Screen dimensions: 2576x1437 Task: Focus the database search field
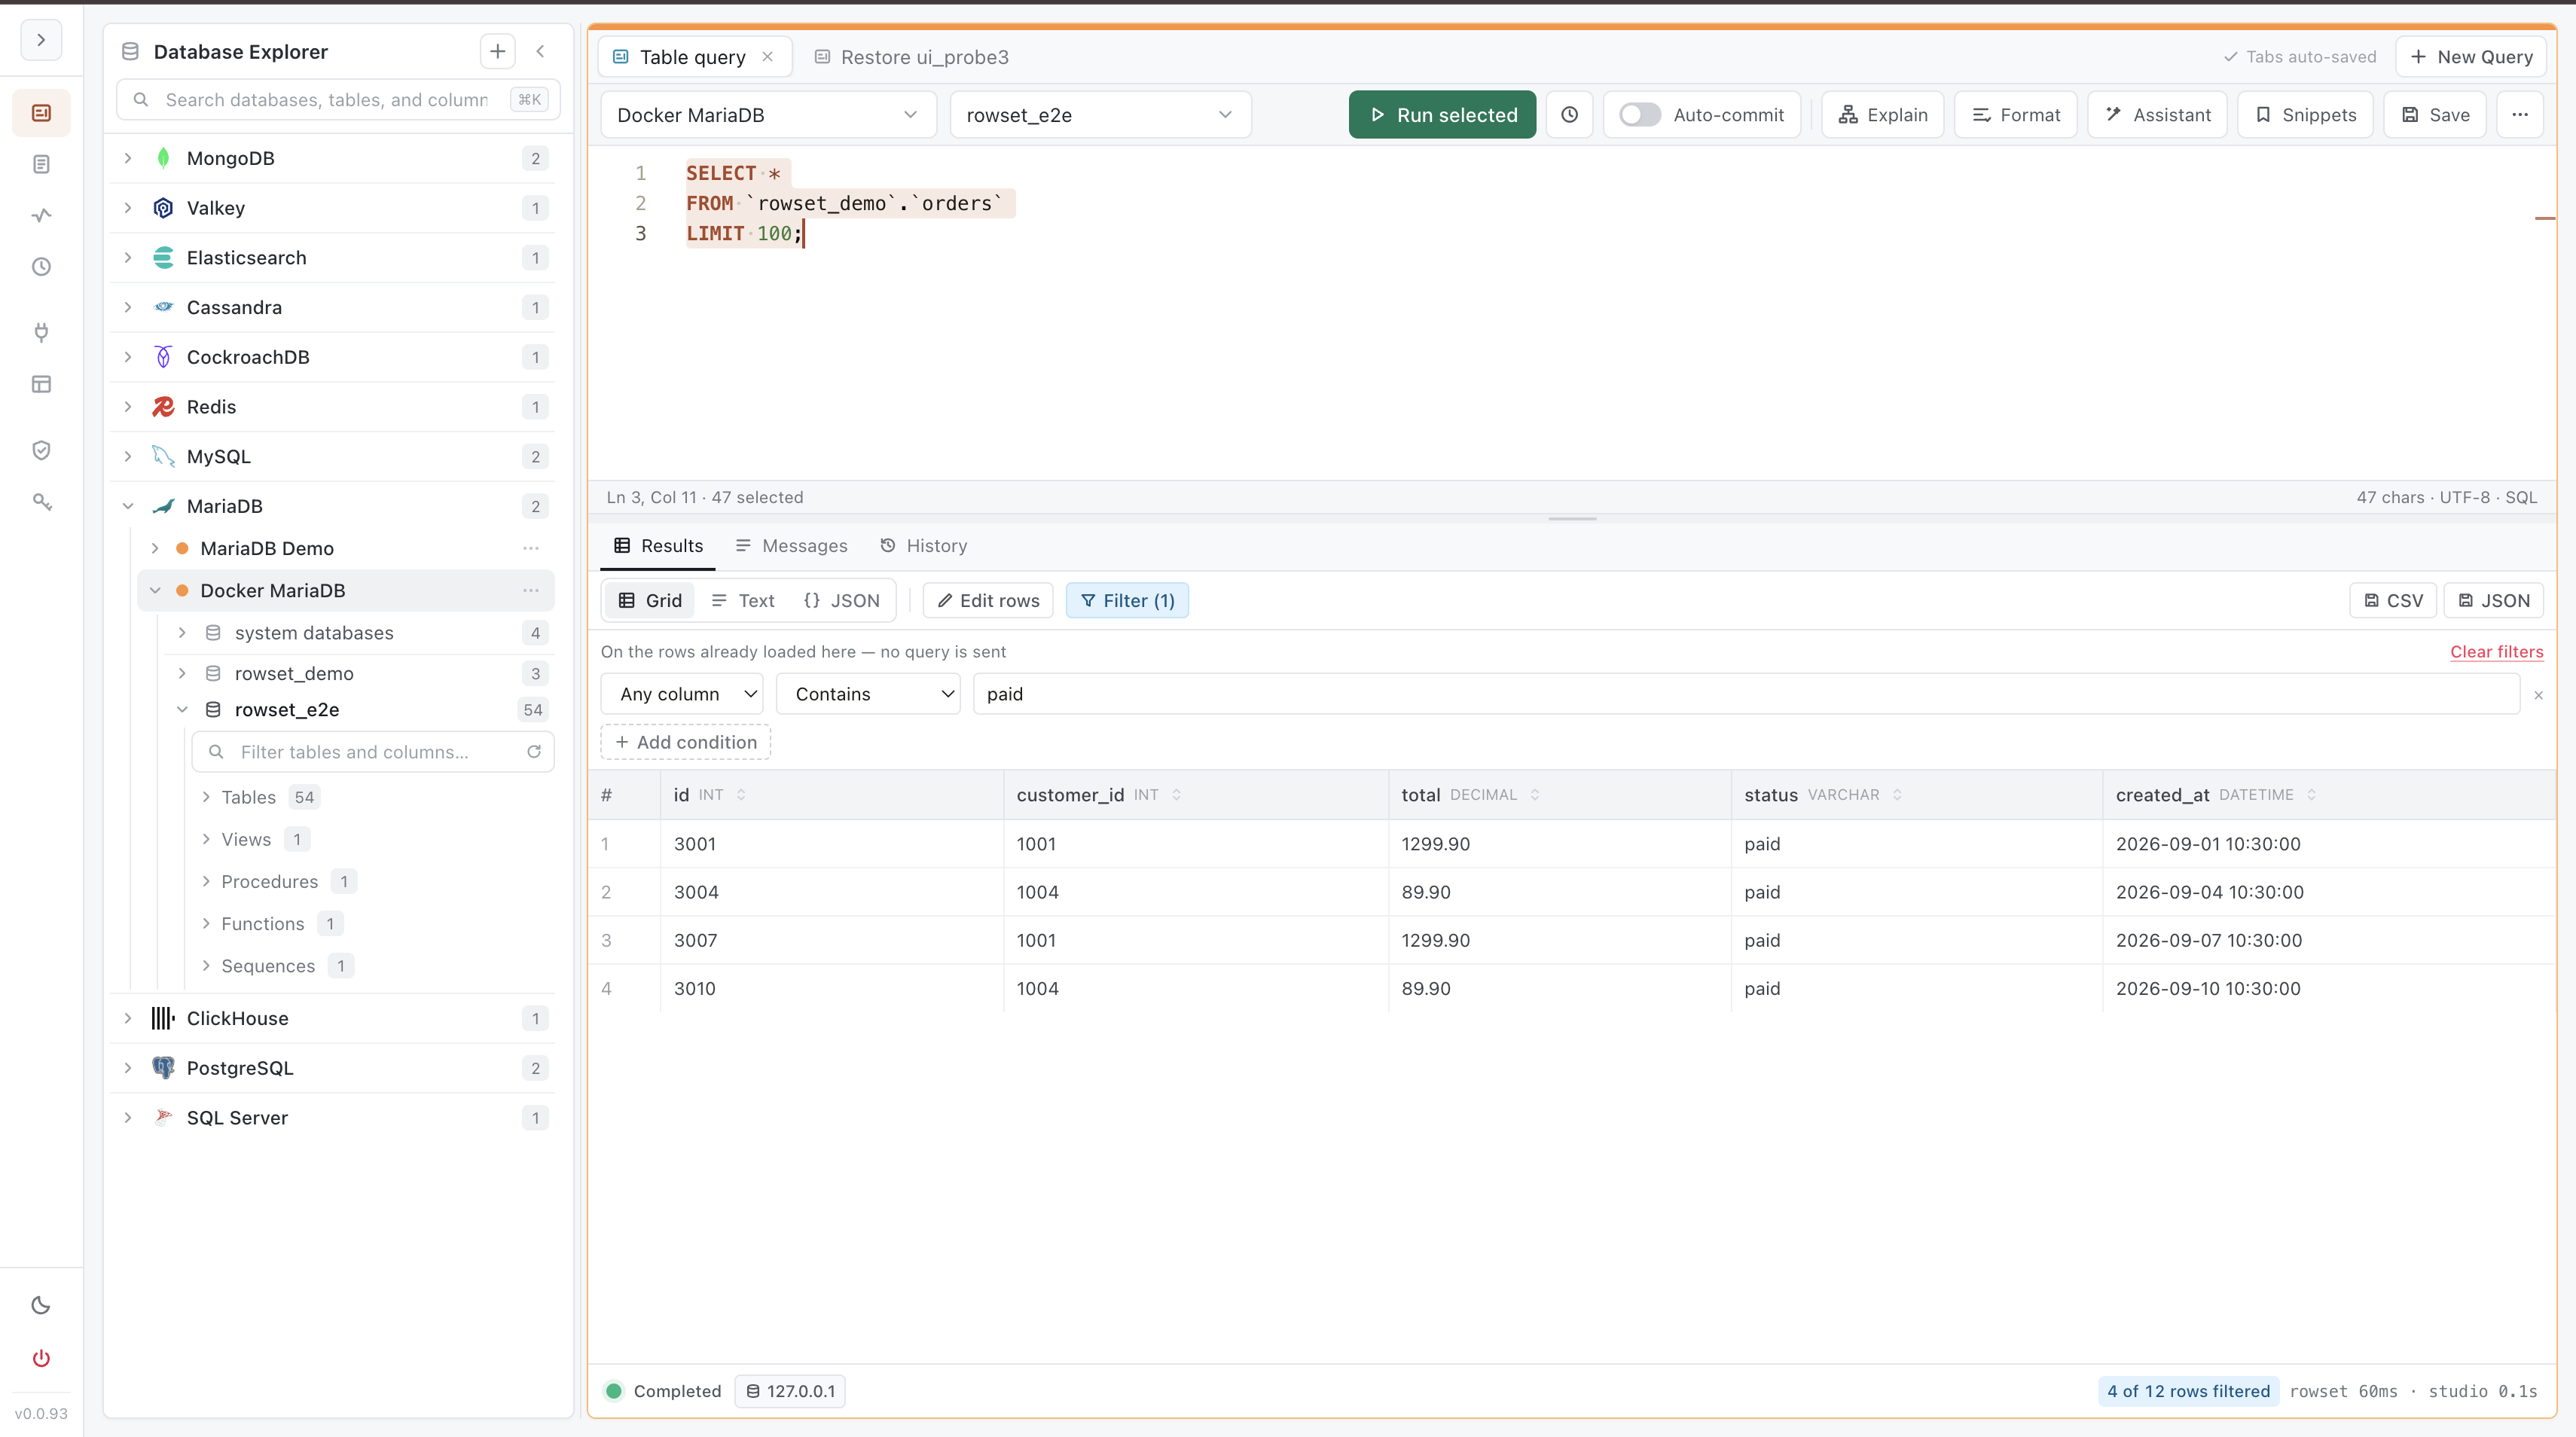tap(338, 100)
